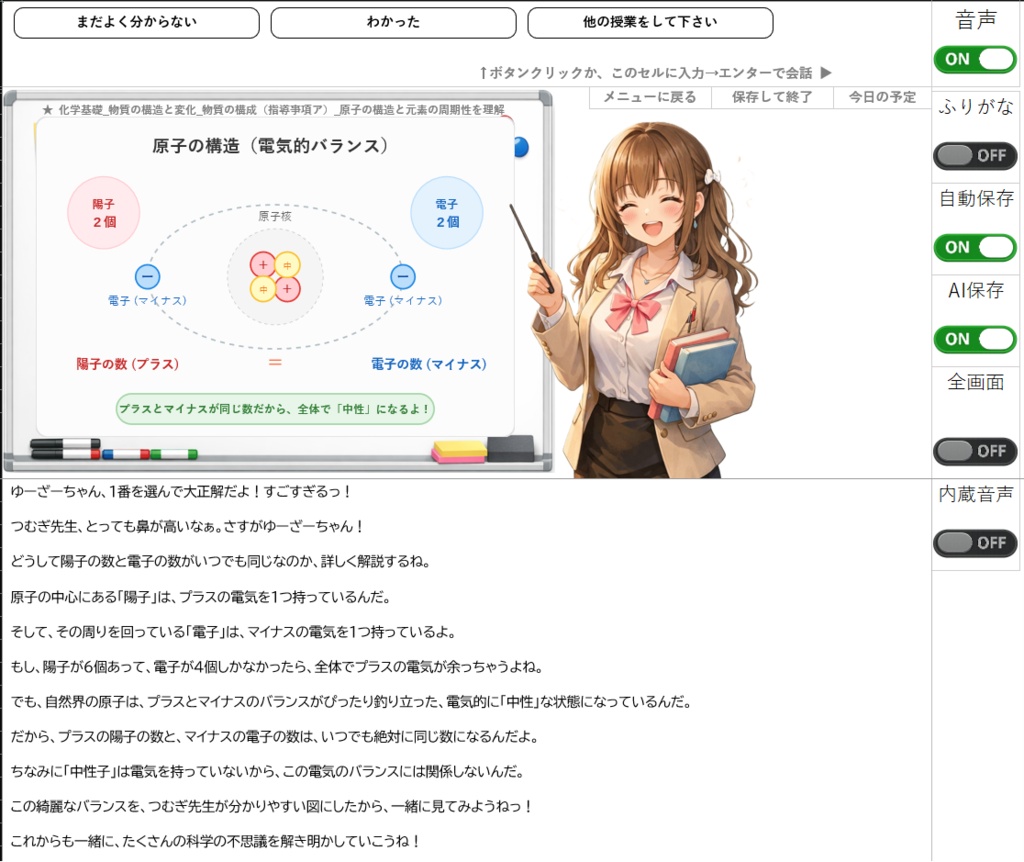Click the line これからも一緒に、たくさんの科学の不思議

[215, 842]
